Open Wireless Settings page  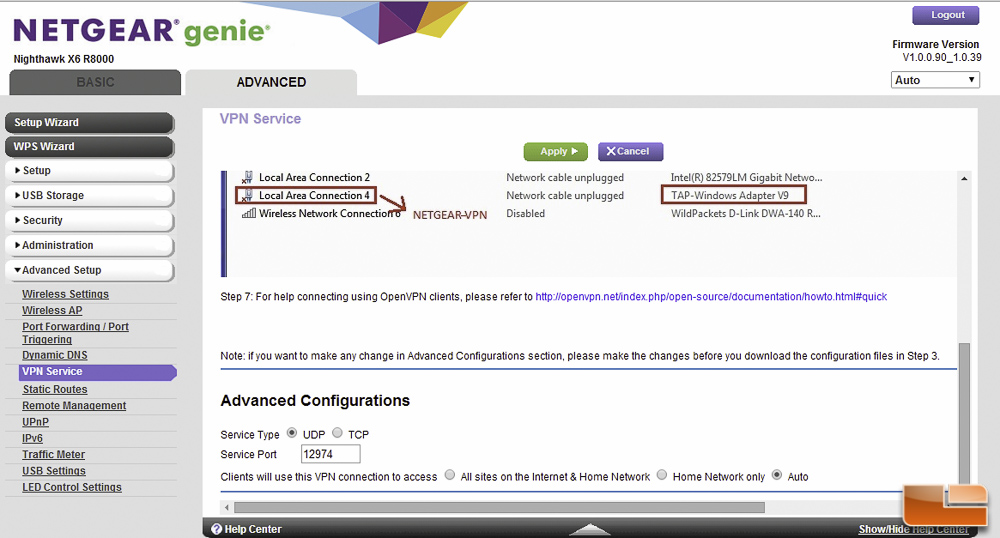(65, 294)
